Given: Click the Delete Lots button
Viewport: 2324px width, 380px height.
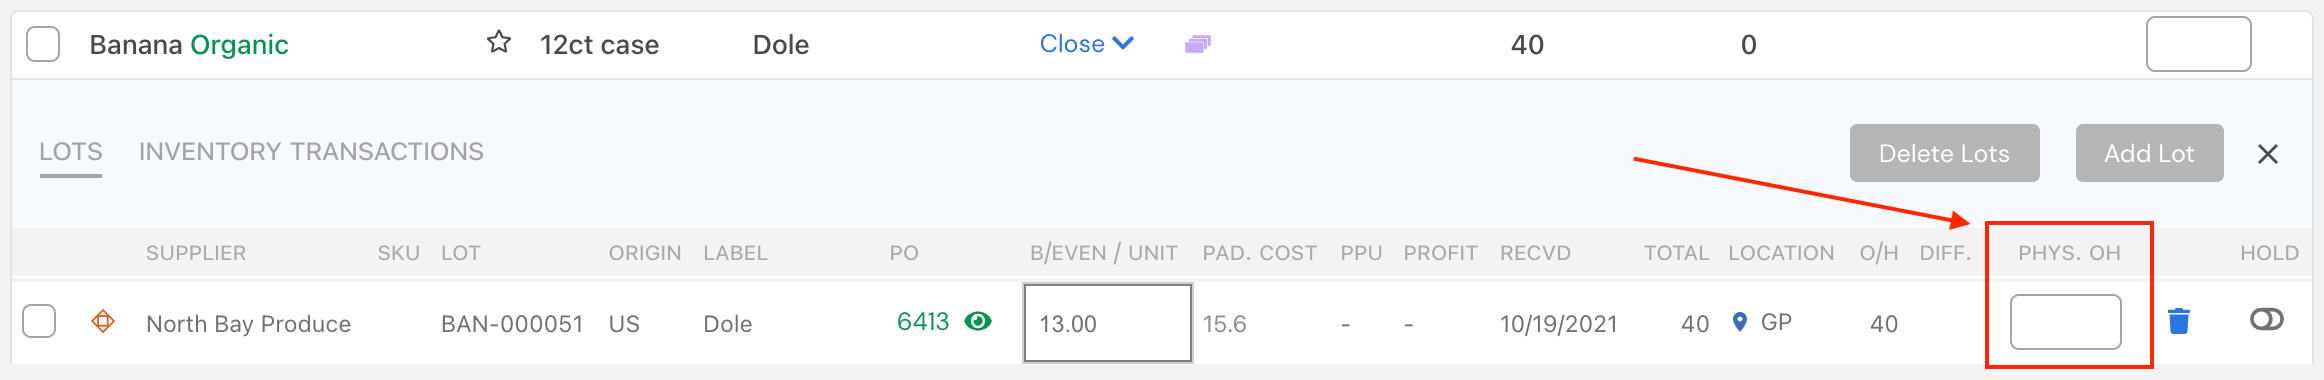Looking at the screenshot, I should pos(1944,153).
